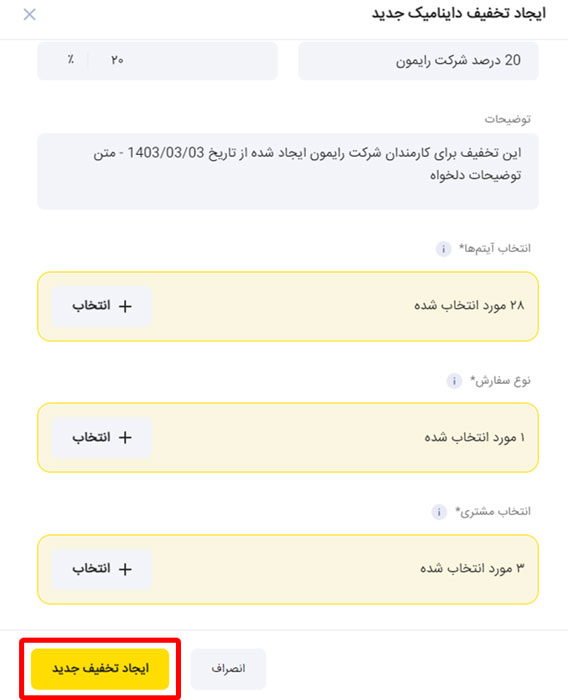Click + انتخاب button for order type
The height and width of the screenshot is (700, 568).
point(102,438)
